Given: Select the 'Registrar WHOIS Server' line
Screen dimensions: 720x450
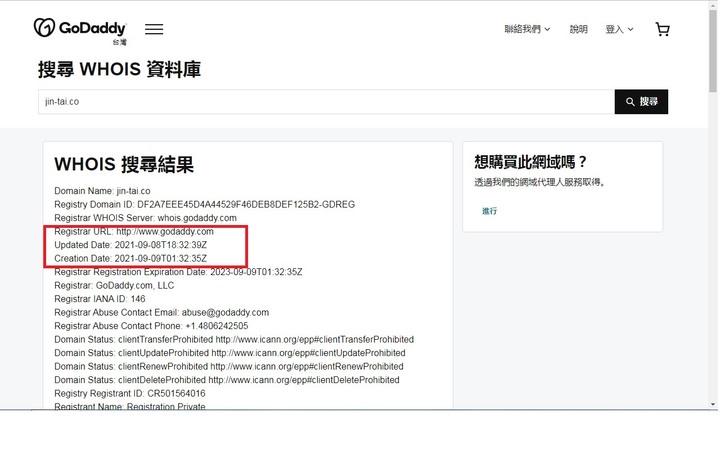Looking at the screenshot, I should (145, 218).
